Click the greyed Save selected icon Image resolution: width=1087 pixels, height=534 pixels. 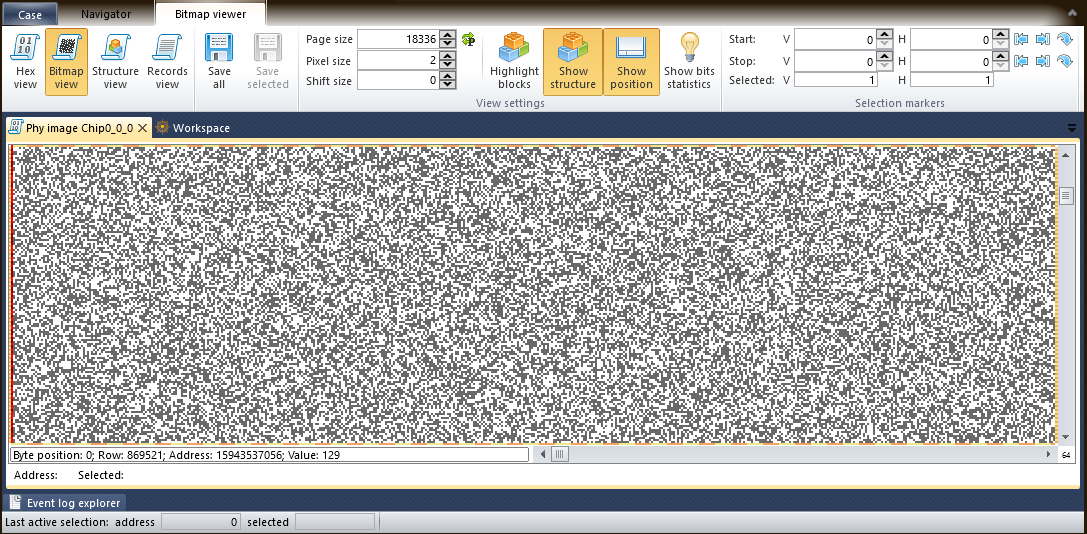pos(268,49)
